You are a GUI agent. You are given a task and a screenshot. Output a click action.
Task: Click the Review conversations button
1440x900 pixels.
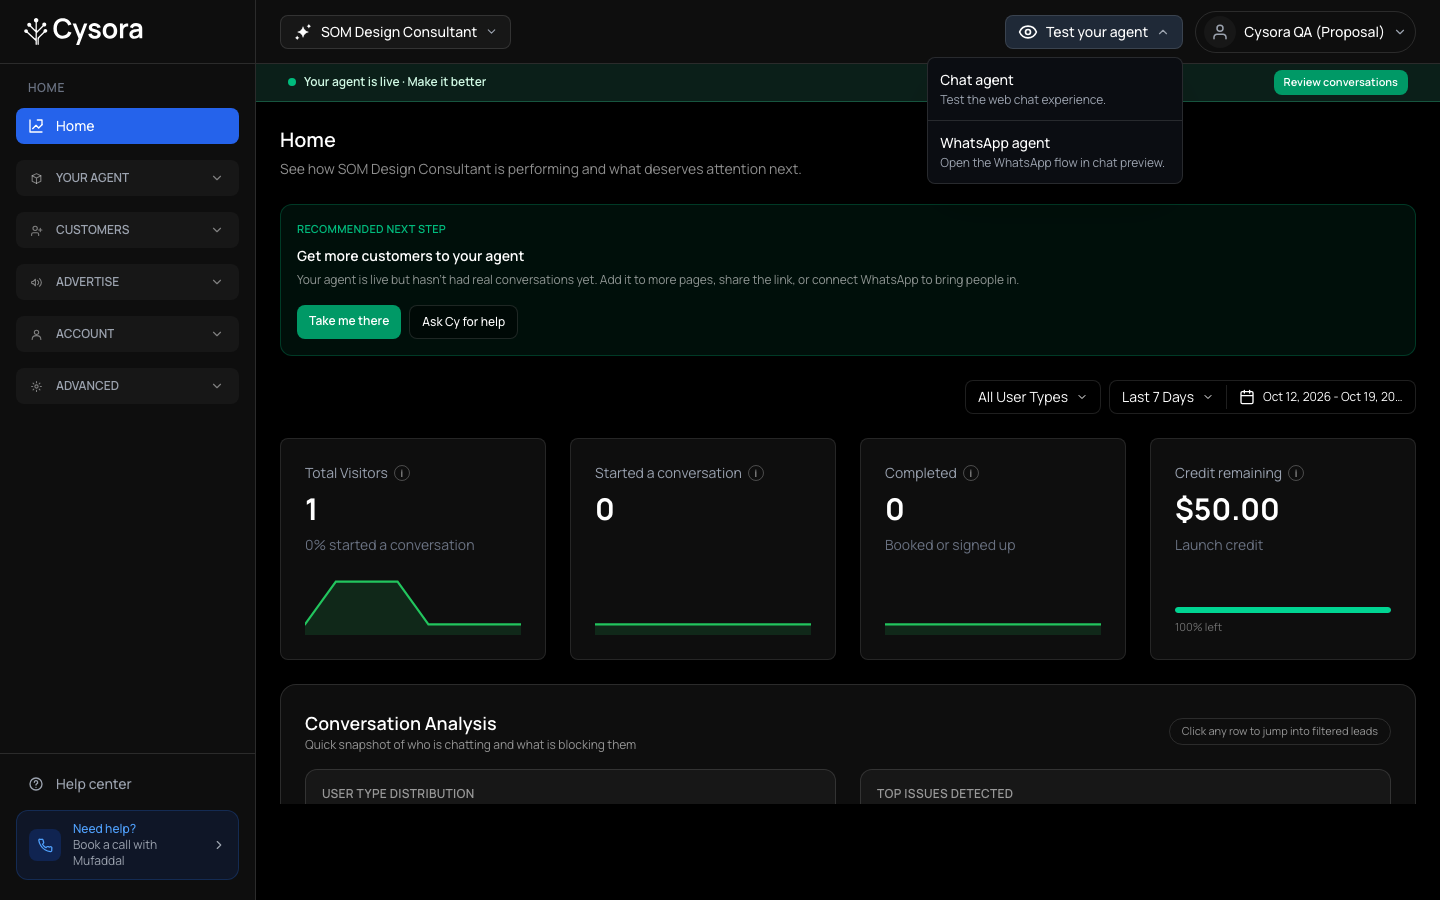click(x=1340, y=82)
